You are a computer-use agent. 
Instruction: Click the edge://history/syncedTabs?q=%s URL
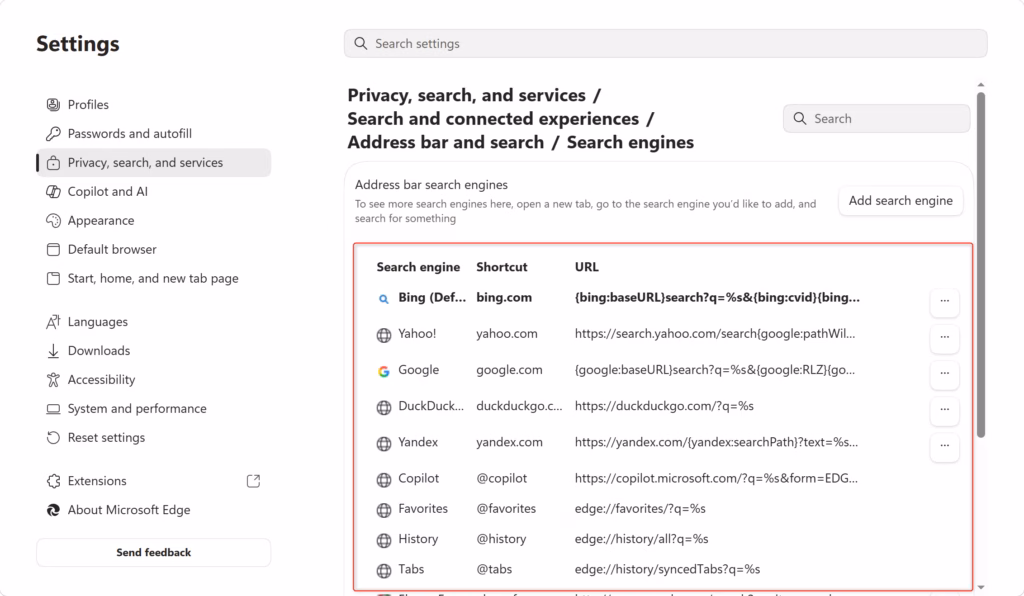coord(667,569)
